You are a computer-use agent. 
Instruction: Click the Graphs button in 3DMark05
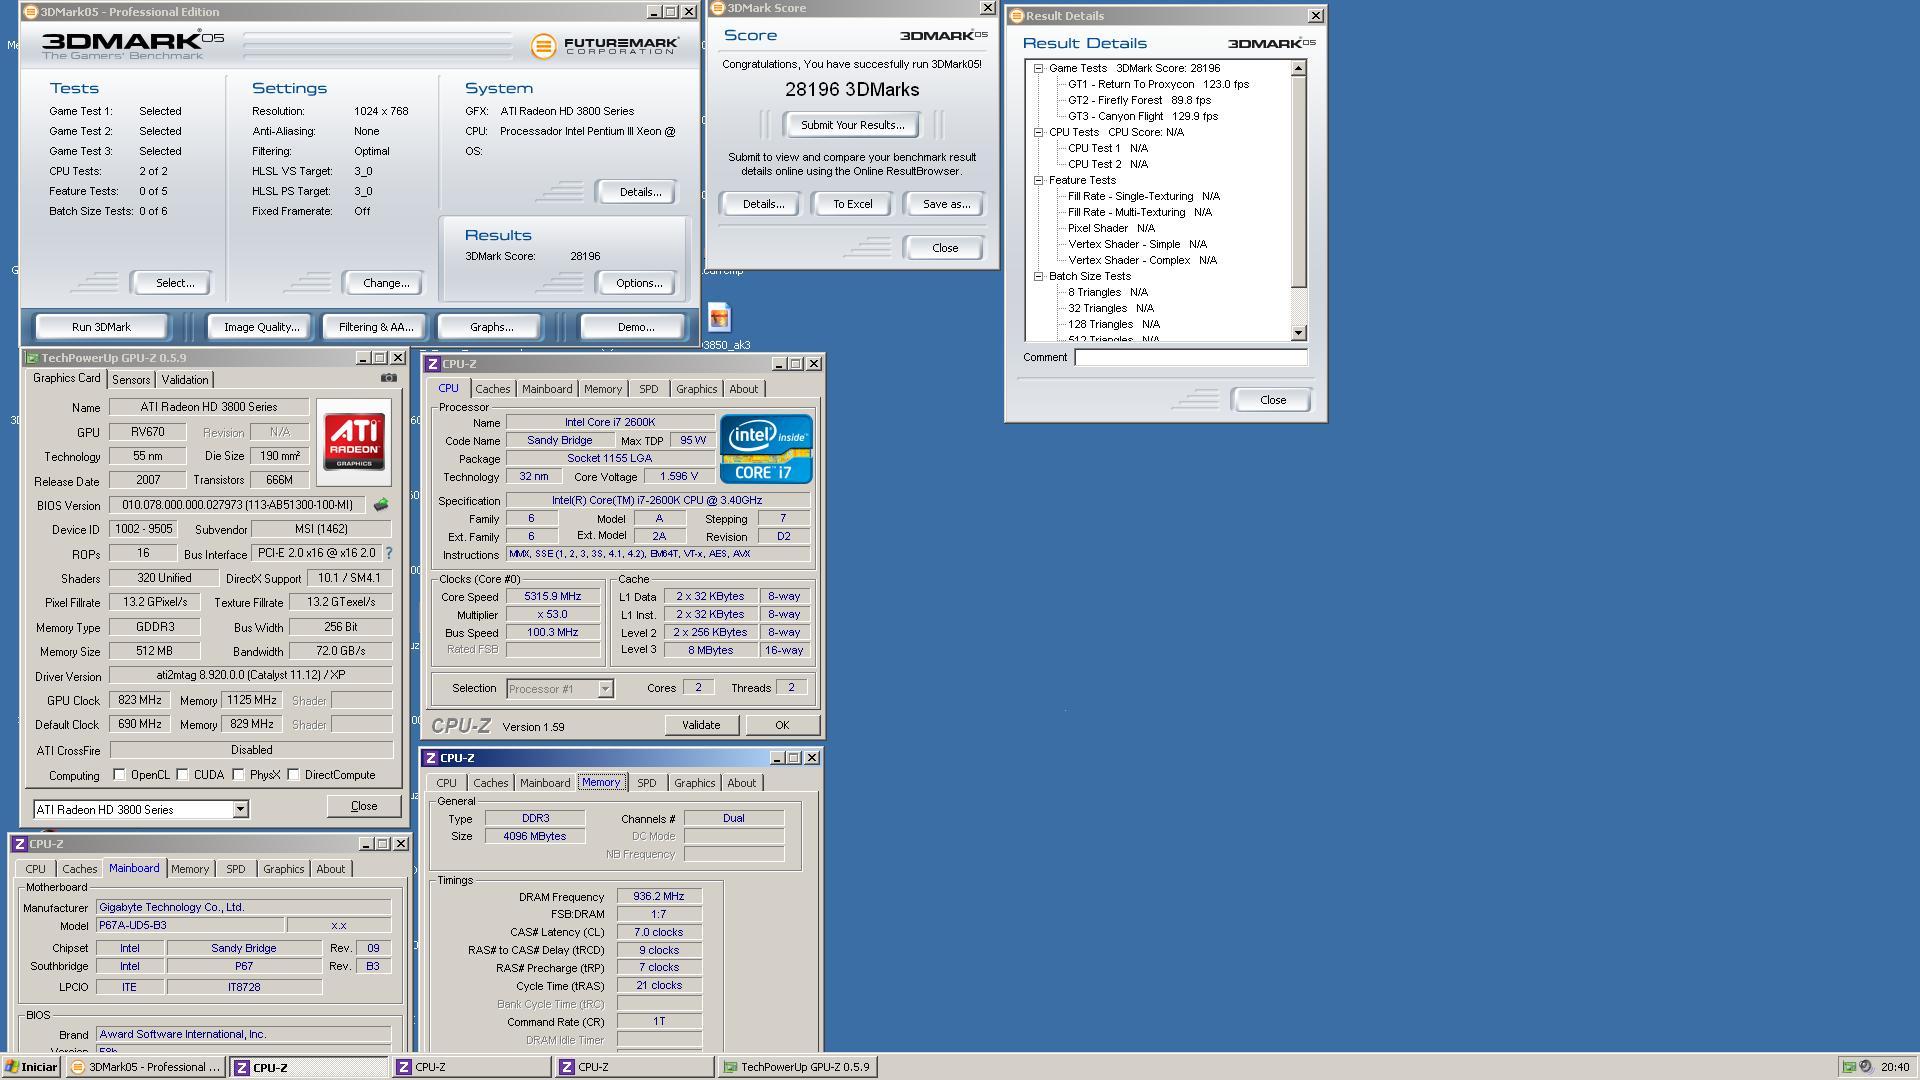tap(491, 327)
